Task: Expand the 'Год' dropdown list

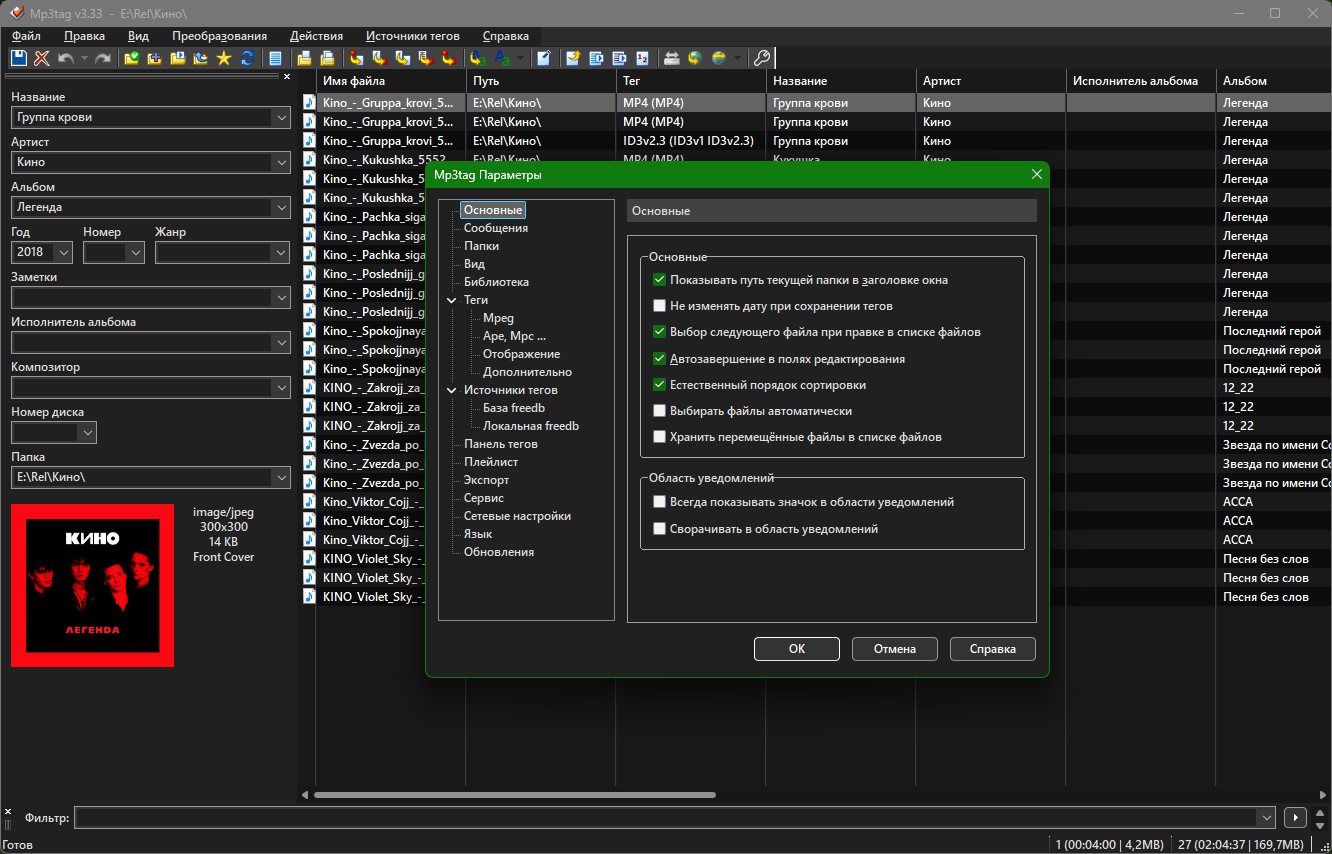Action: (x=63, y=253)
